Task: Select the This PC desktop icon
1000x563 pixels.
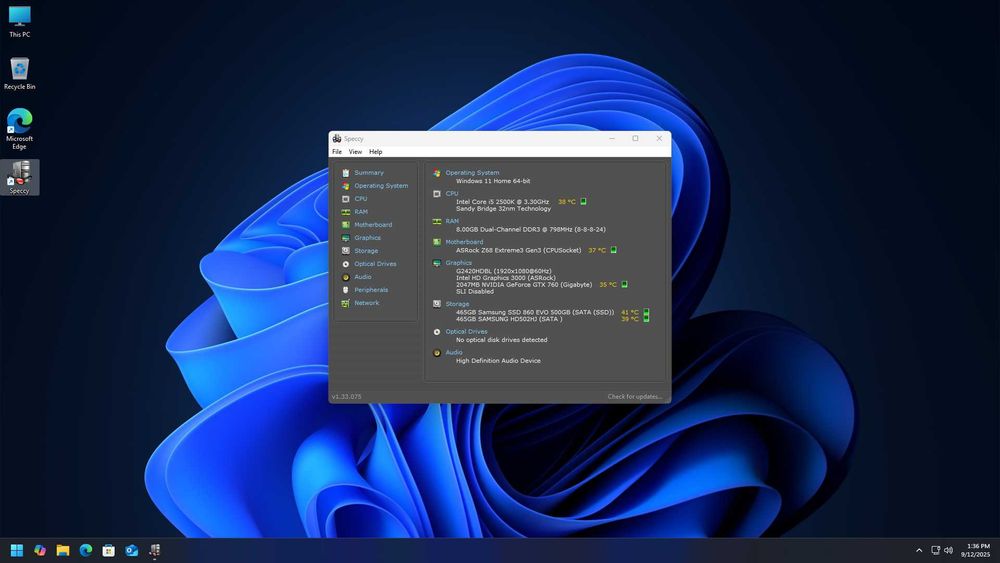Action: point(19,22)
